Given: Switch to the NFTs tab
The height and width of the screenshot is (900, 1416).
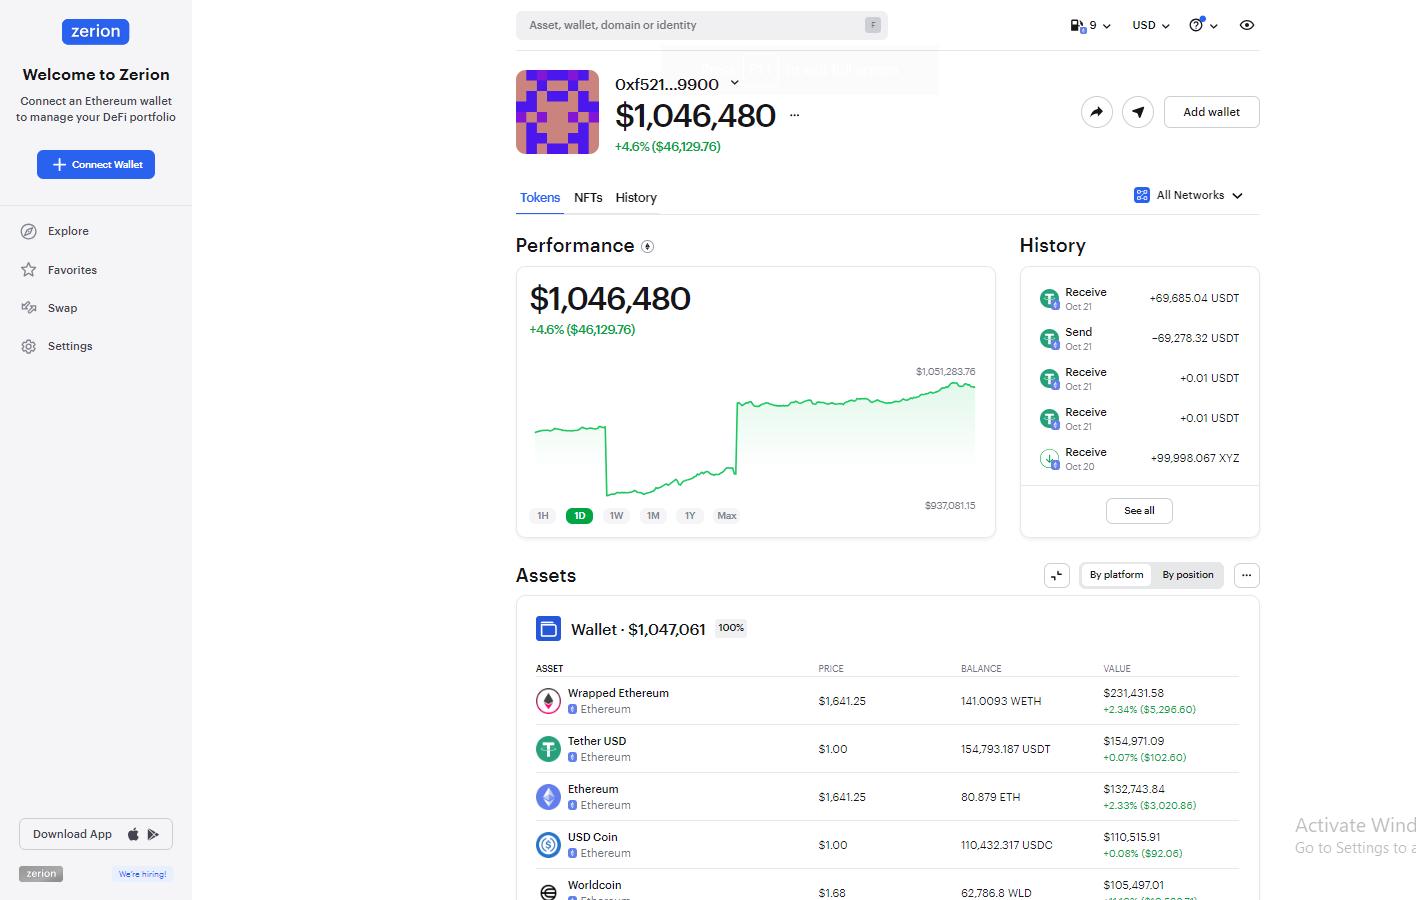Looking at the screenshot, I should tap(588, 198).
